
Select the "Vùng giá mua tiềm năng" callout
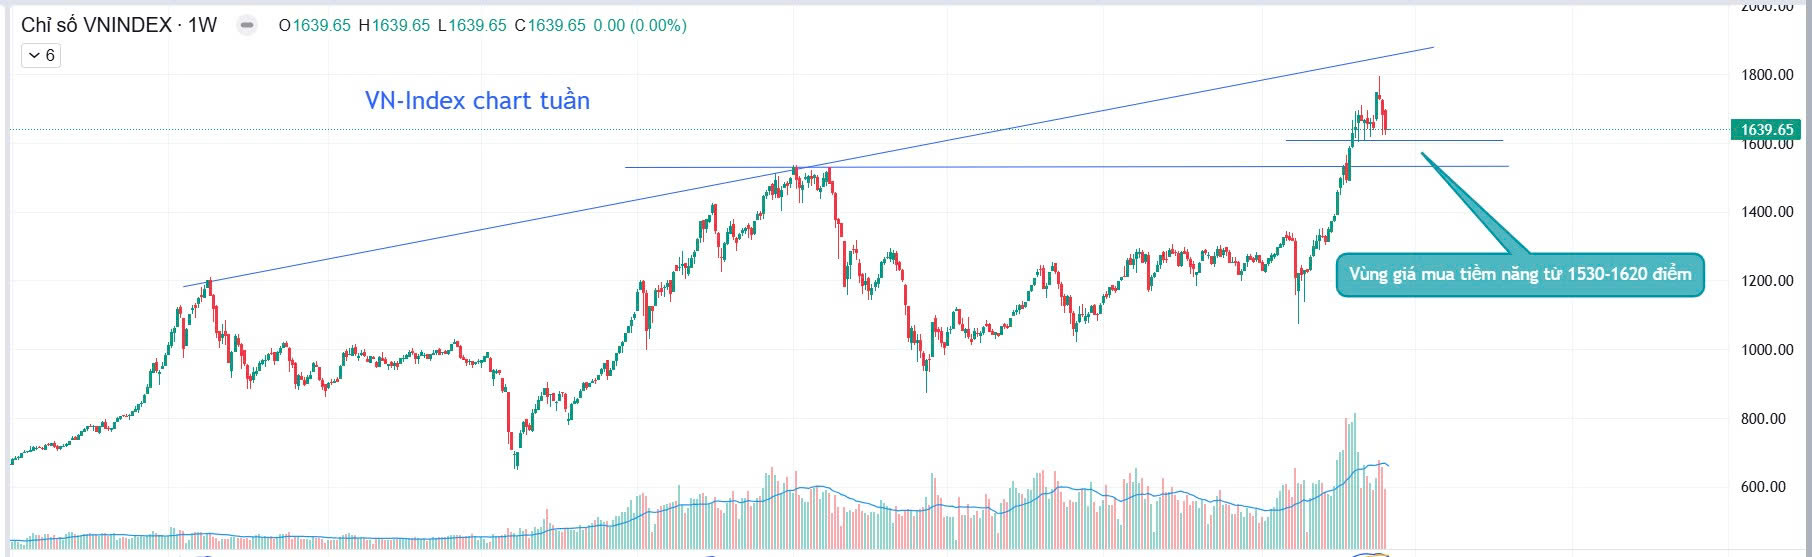coord(1519,274)
